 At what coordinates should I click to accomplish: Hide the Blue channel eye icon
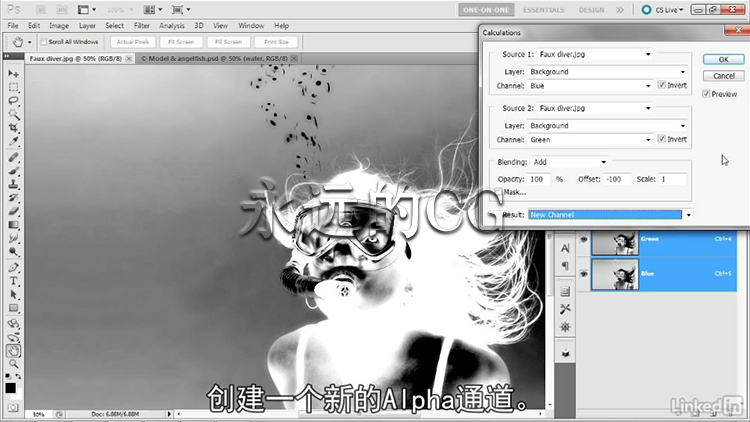coord(584,274)
